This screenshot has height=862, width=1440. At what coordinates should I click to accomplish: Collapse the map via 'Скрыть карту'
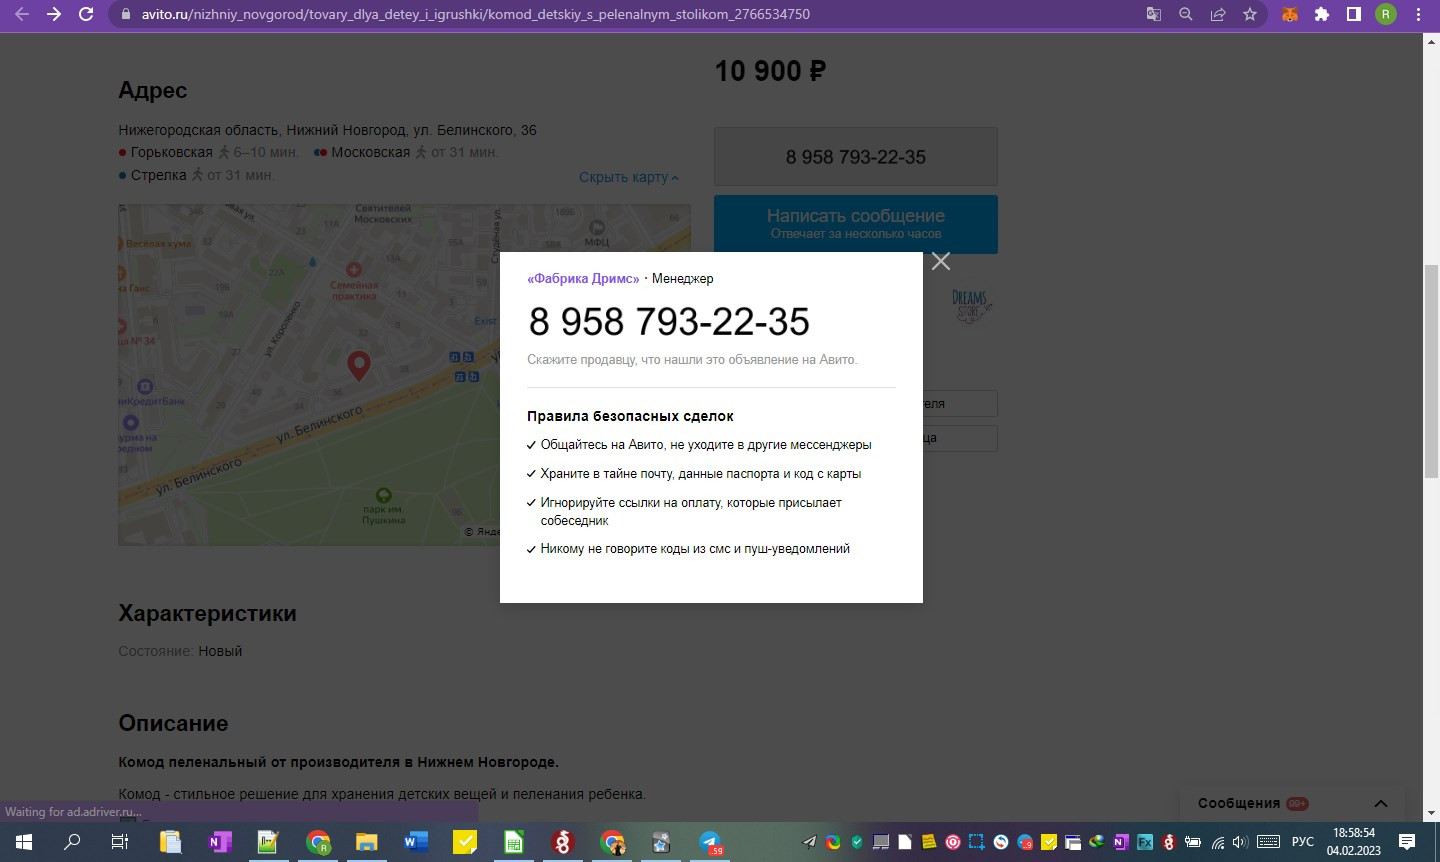click(x=629, y=177)
